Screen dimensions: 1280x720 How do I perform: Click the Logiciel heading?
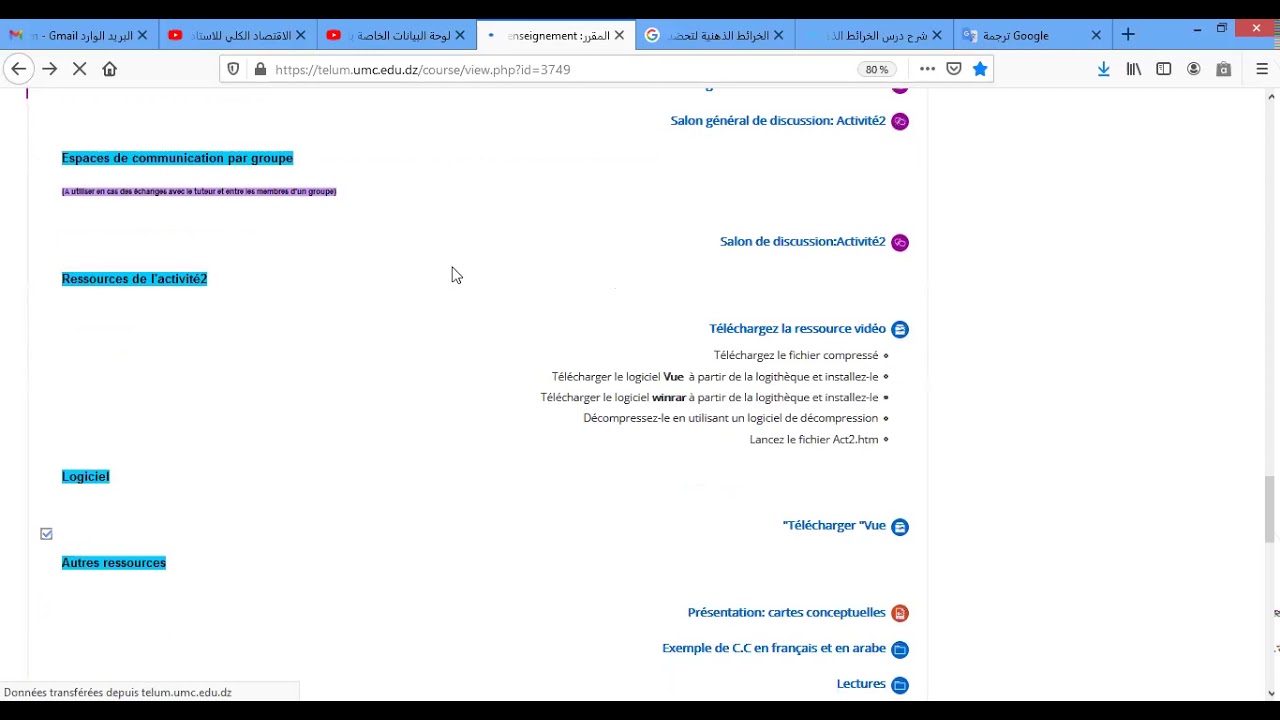[x=85, y=476]
